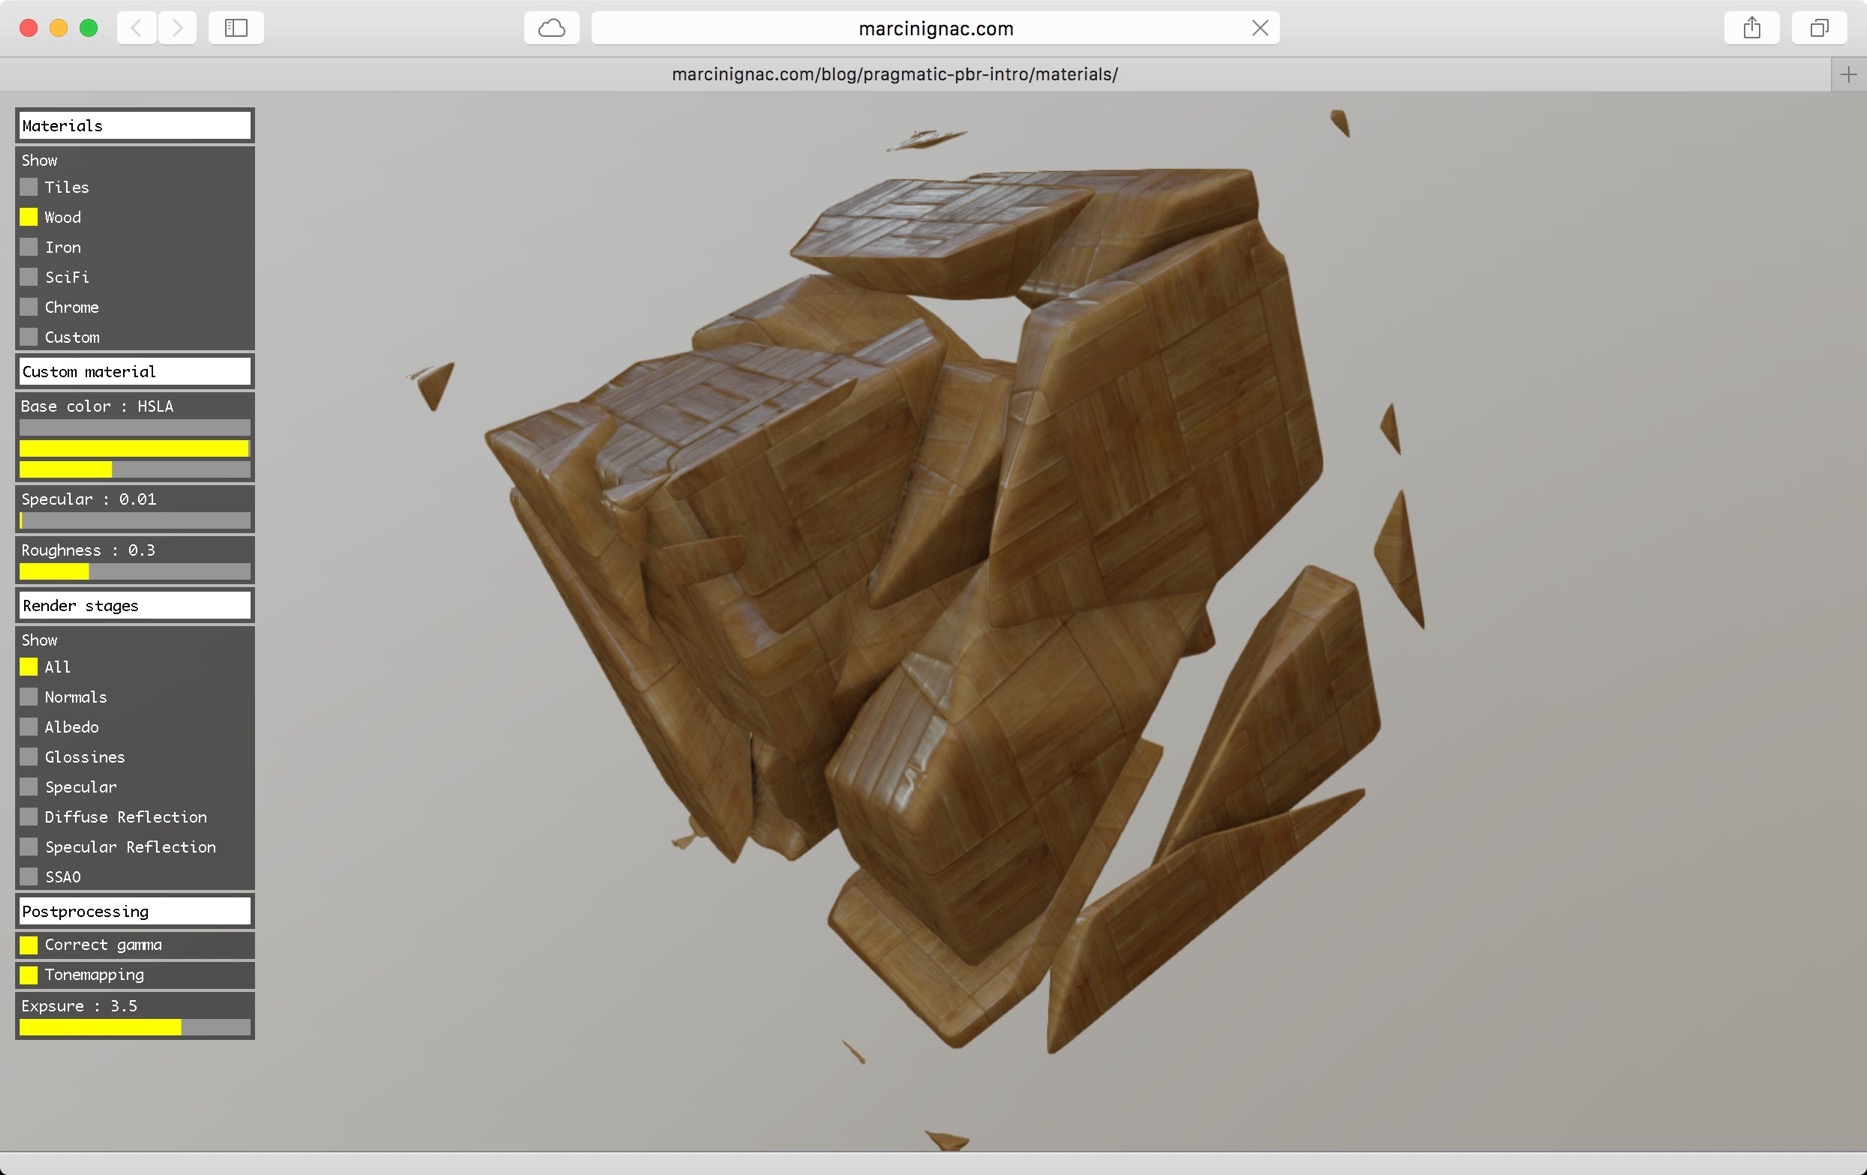The width and height of the screenshot is (1867, 1175).
Task: Click the marcinignac.com address field
Action: pyautogui.click(x=935, y=28)
